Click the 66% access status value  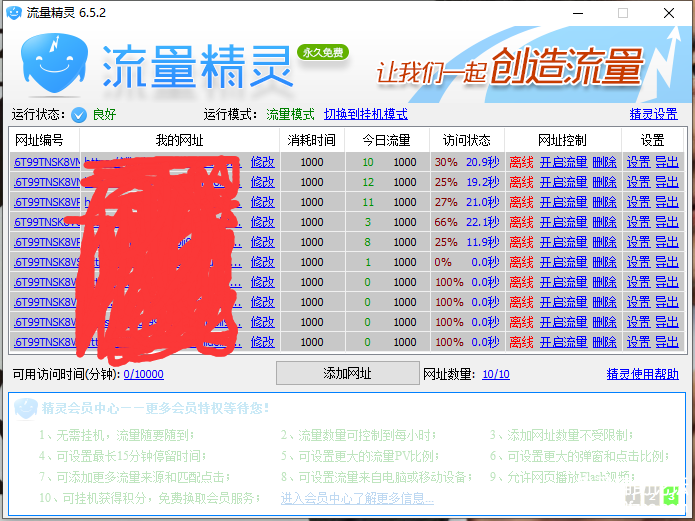coord(445,222)
